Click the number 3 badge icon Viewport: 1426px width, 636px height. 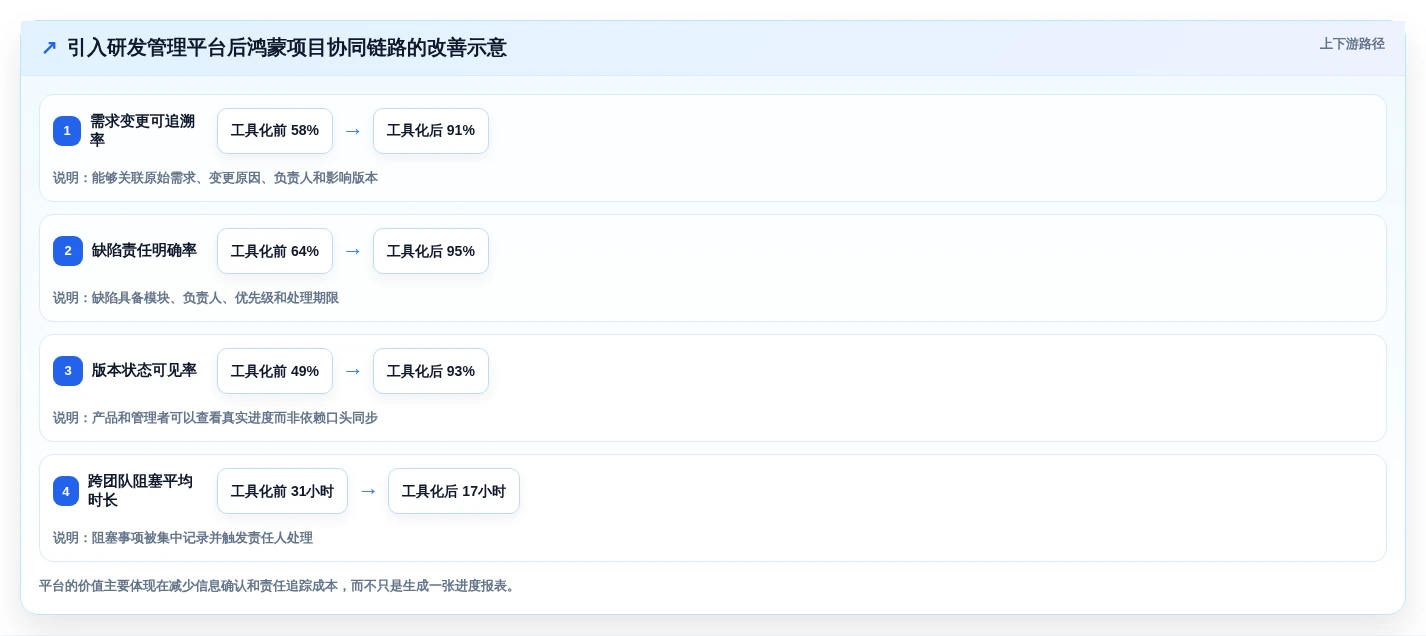coord(68,371)
